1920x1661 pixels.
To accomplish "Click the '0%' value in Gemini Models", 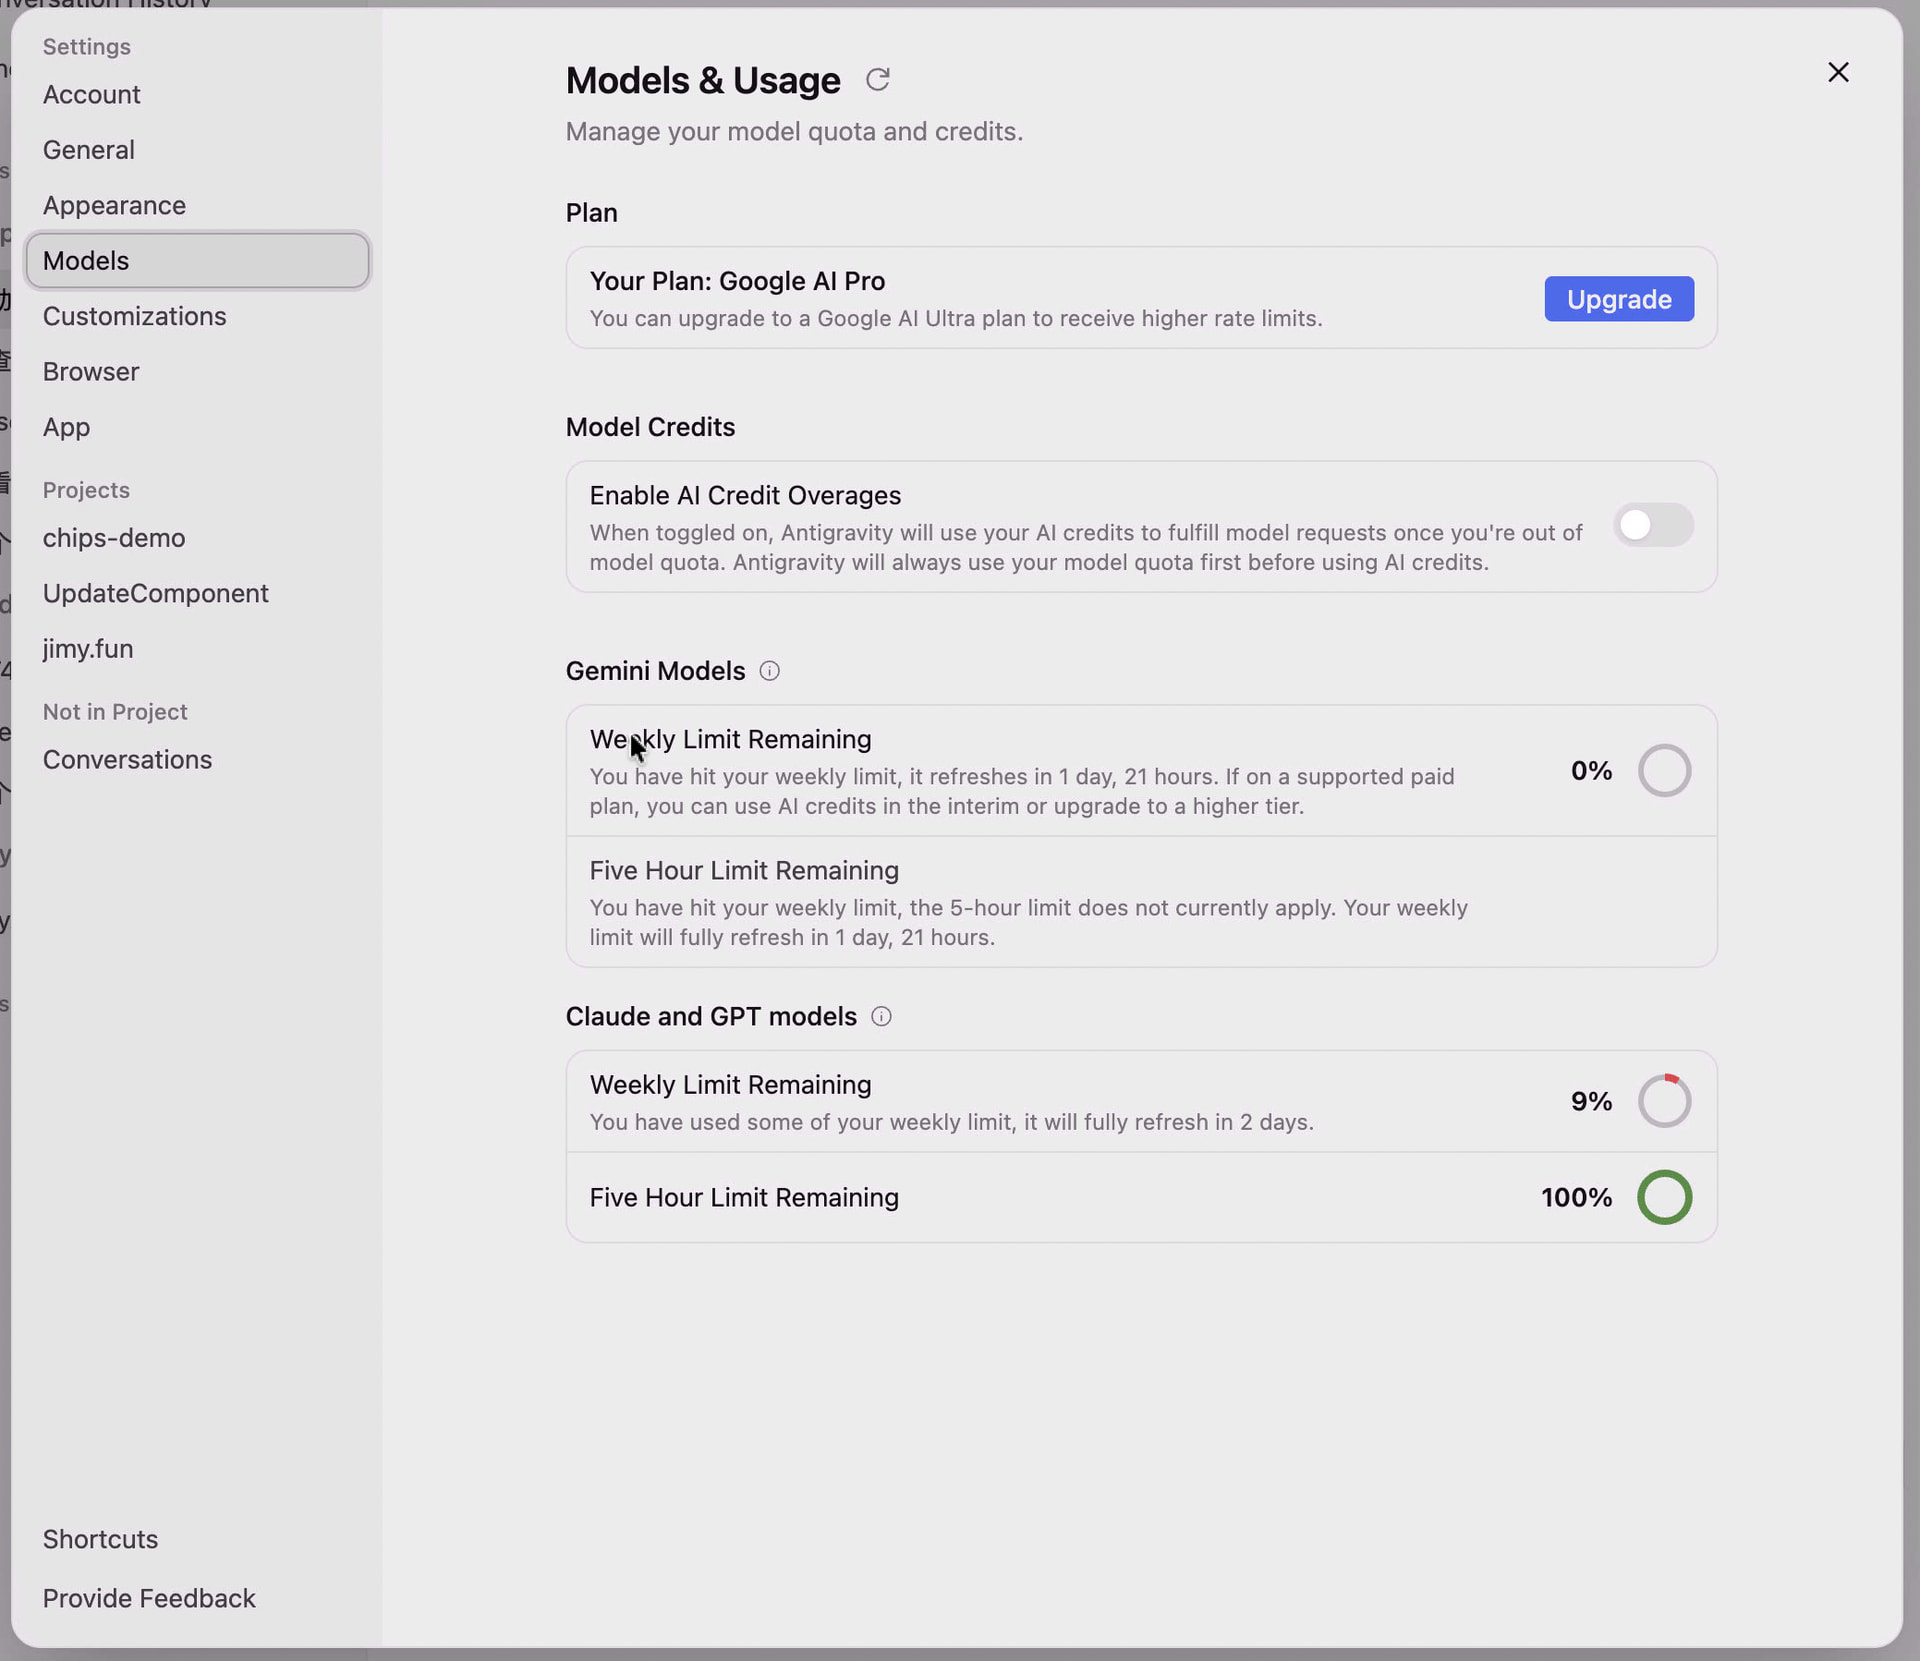I will 1591,771.
